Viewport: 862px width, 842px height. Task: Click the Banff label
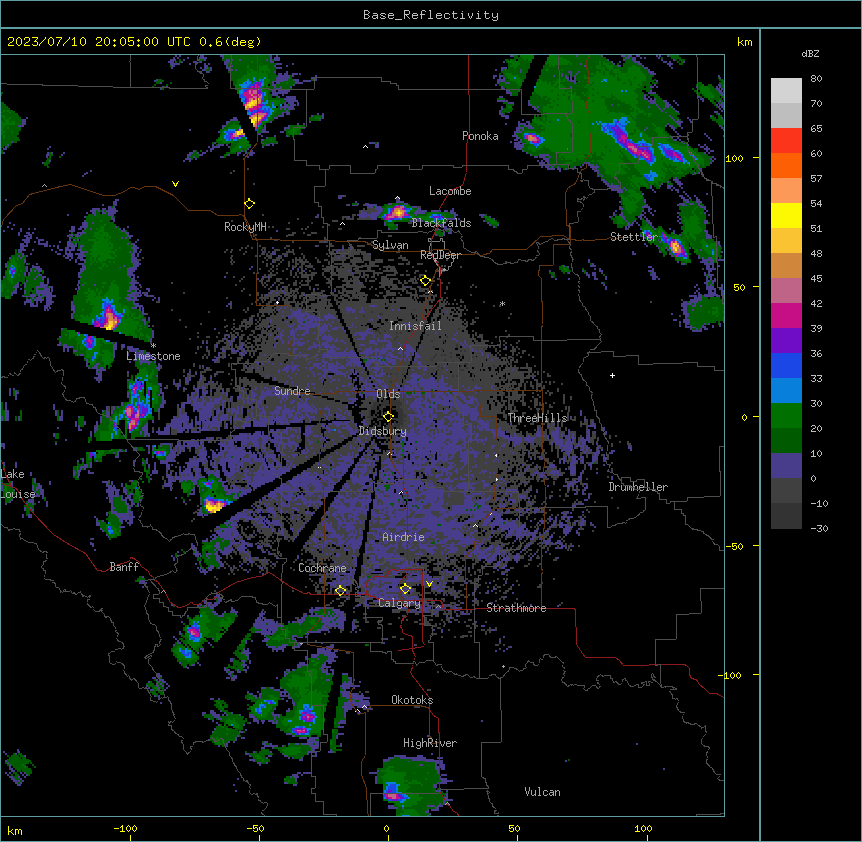(124, 567)
